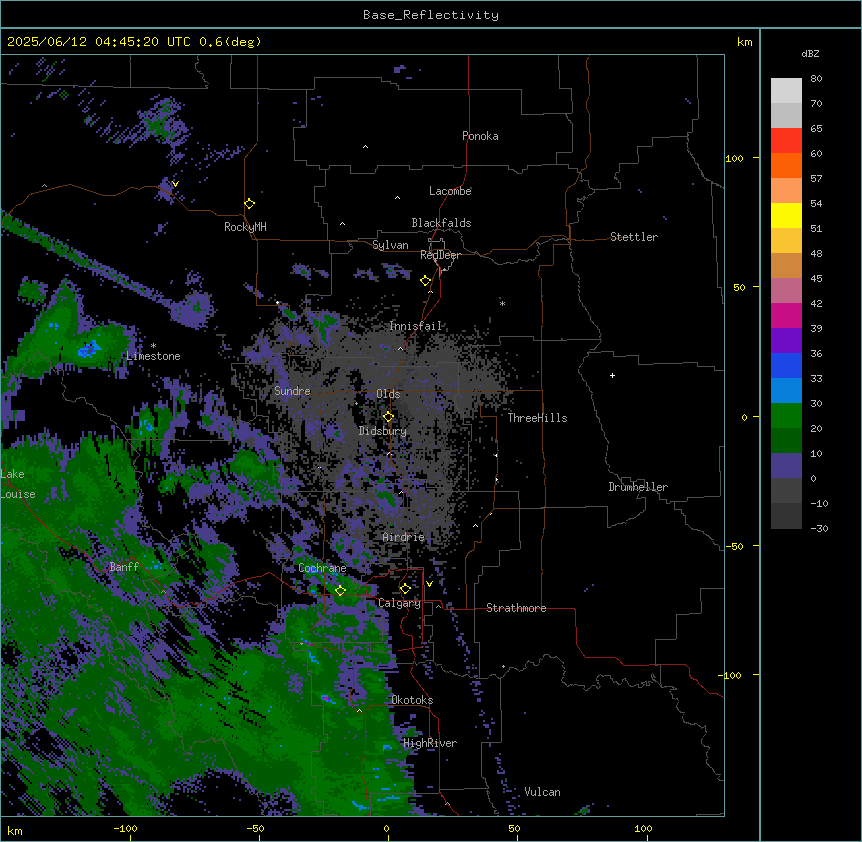Select the Okotoks label
Image resolution: width=862 pixels, height=842 pixels.
click(x=412, y=700)
